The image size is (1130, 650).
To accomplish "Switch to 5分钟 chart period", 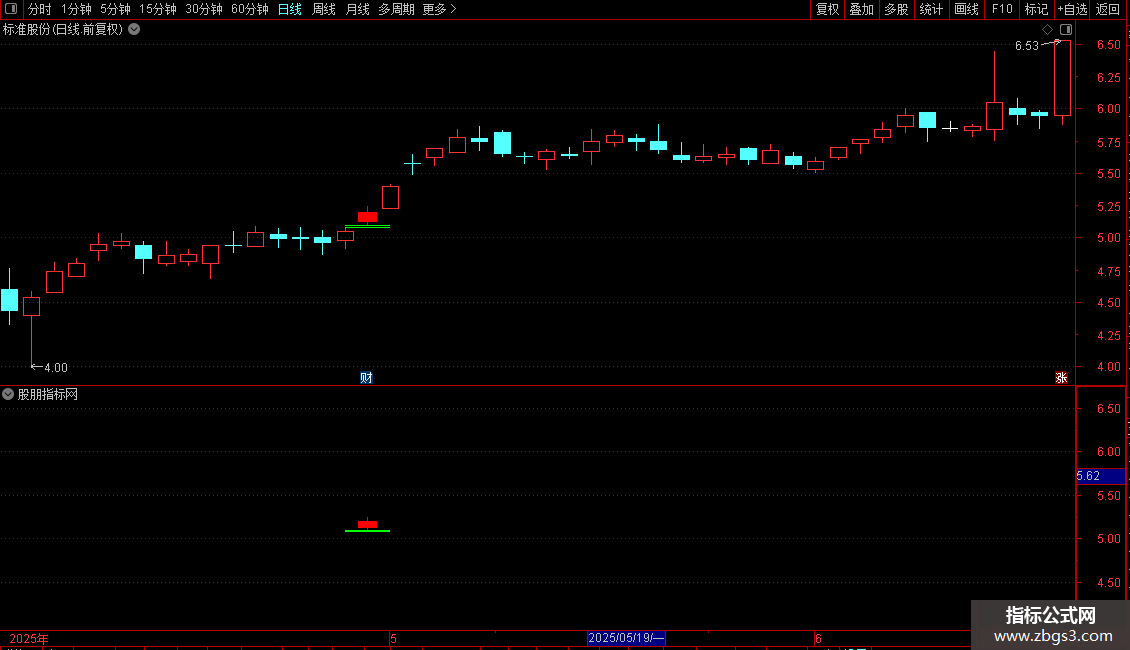I will (115, 9).
